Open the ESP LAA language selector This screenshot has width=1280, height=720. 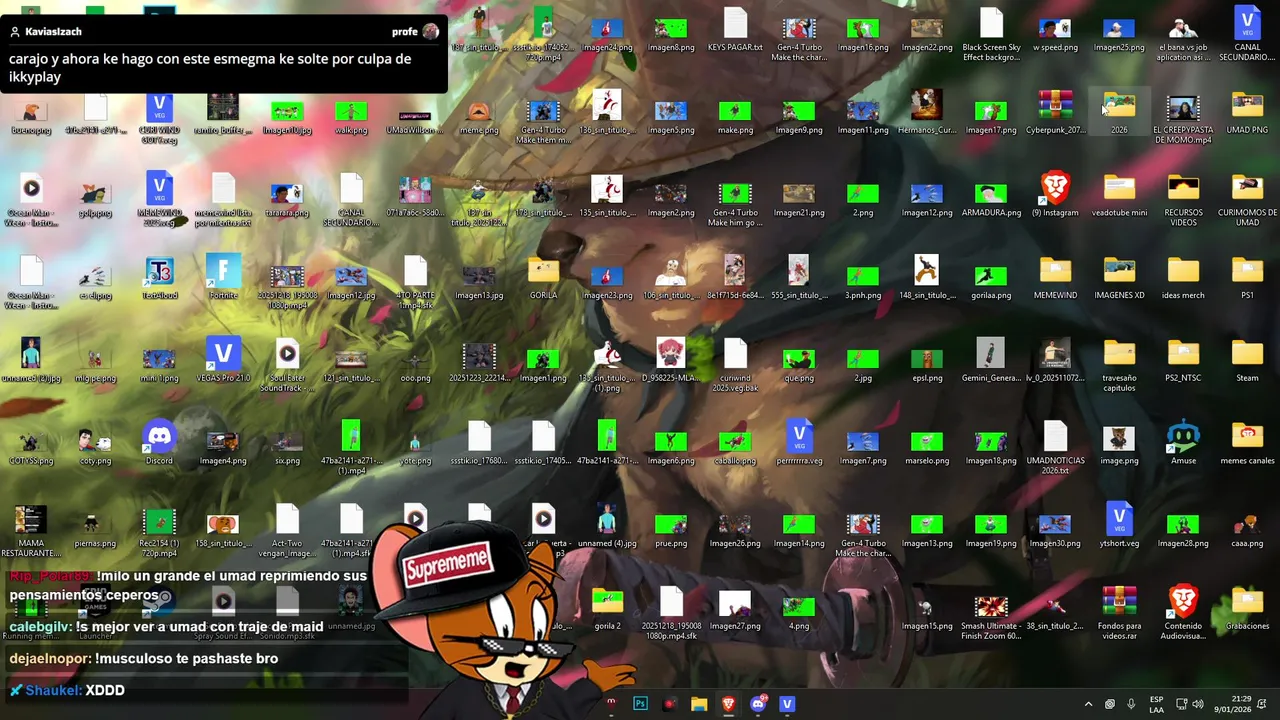coord(1157,704)
